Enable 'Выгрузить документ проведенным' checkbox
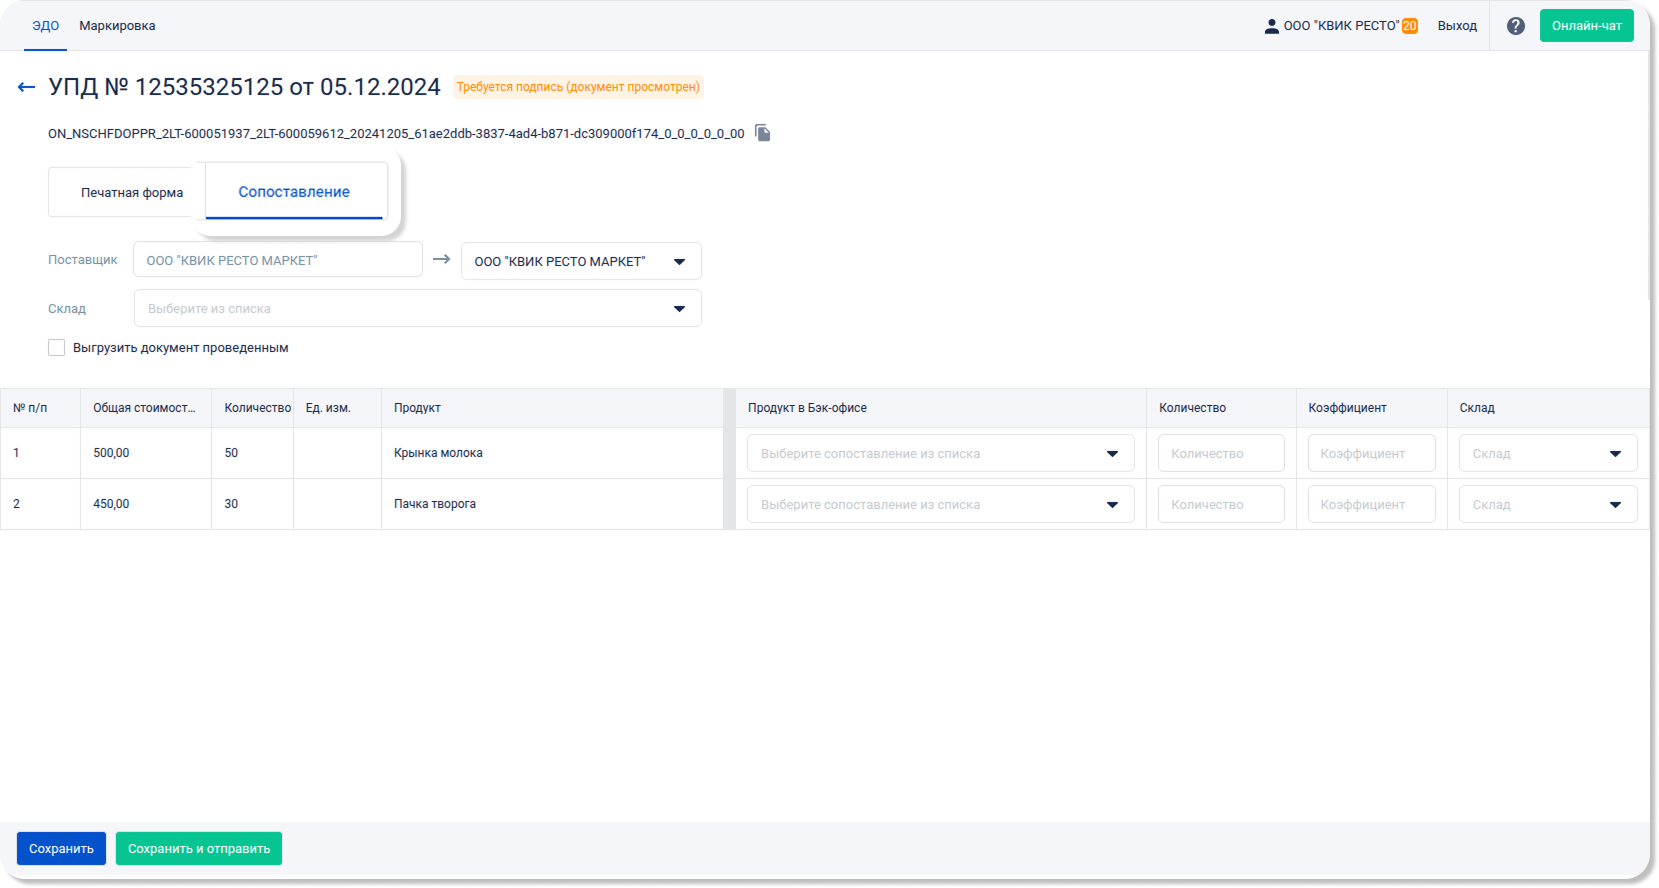 click(57, 348)
